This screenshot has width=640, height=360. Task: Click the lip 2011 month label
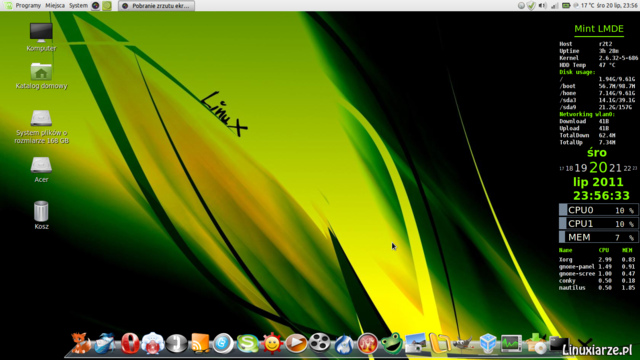click(x=598, y=182)
